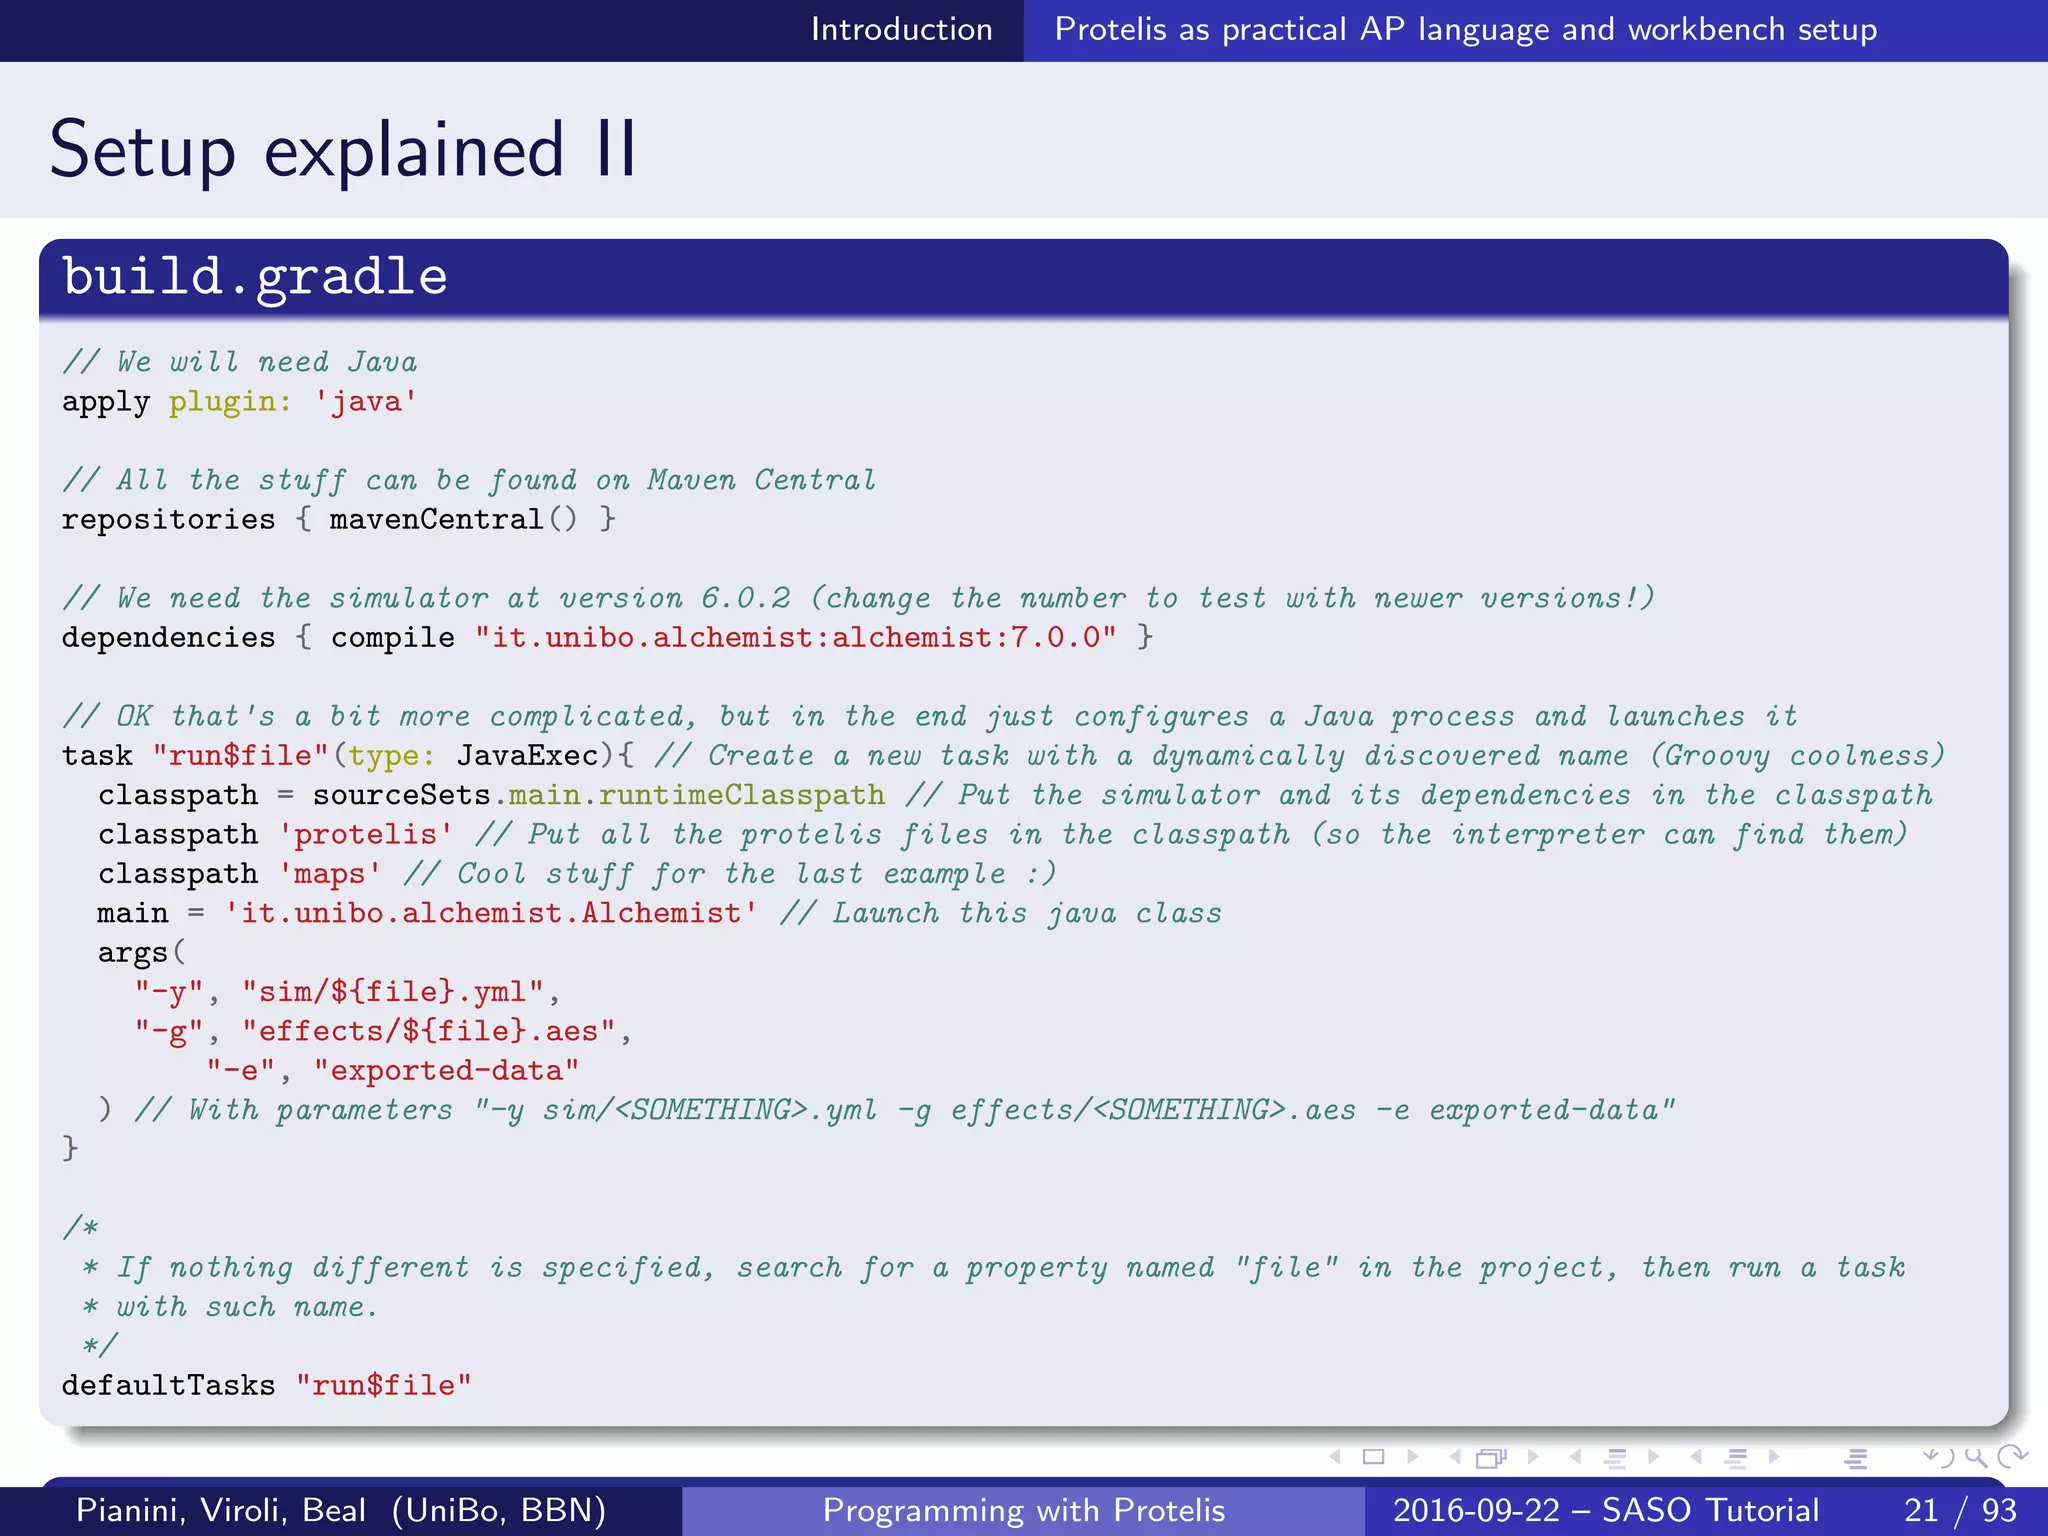
Task: Click comment 'If nothing different is specified'
Action: tap(994, 1268)
